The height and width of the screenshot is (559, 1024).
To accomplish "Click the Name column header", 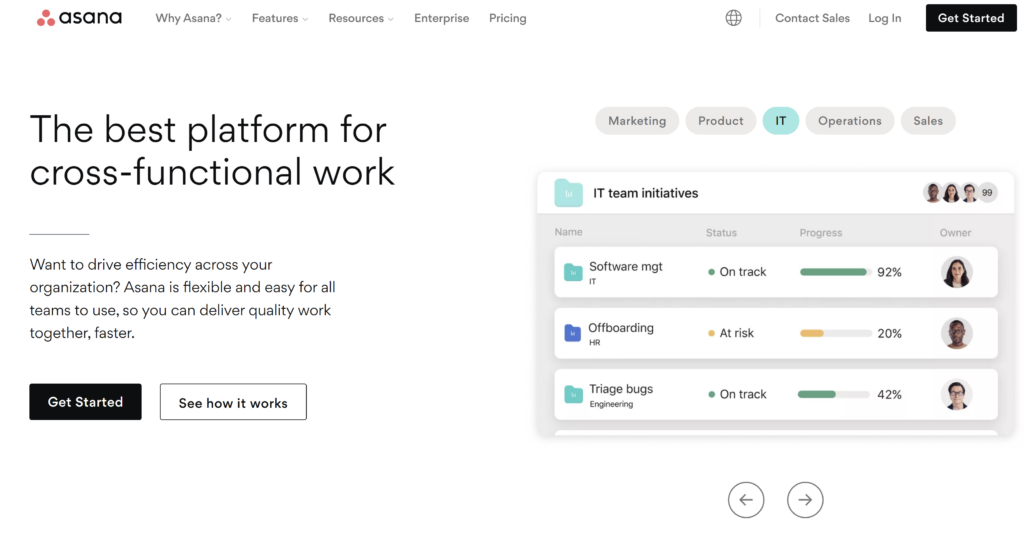I will point(568,232).
